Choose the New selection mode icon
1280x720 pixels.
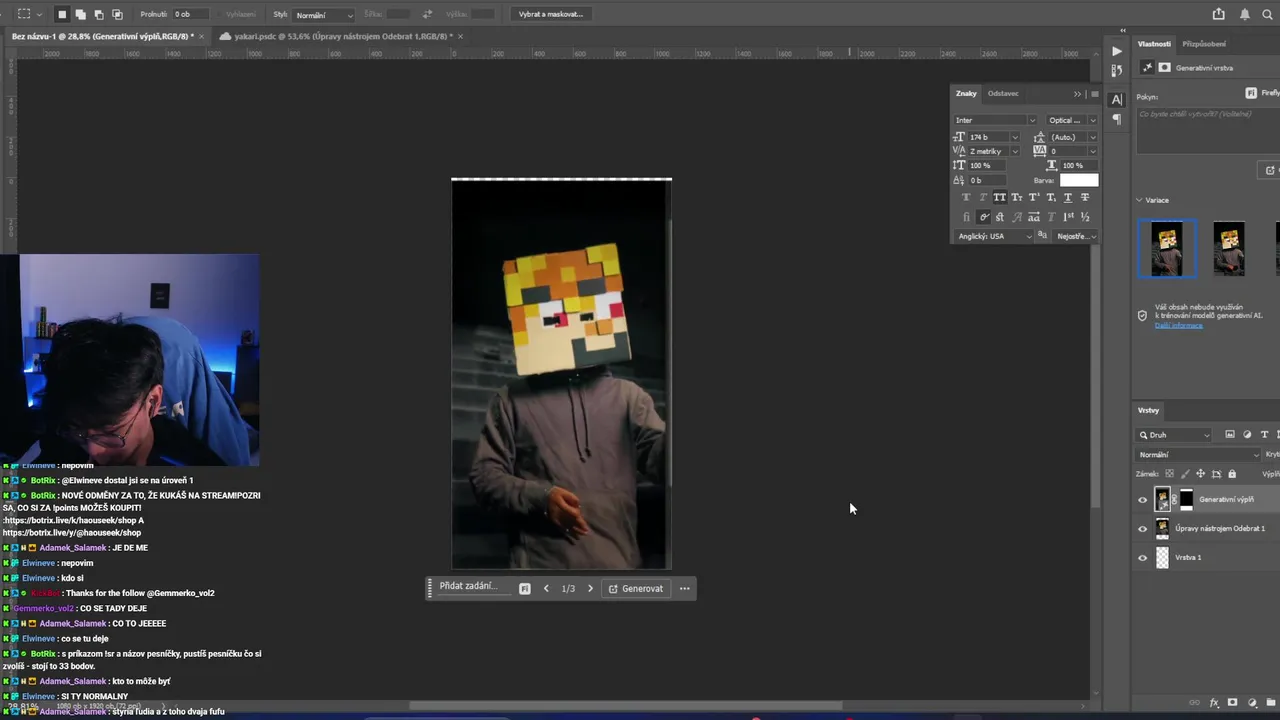tap(61, 14)
